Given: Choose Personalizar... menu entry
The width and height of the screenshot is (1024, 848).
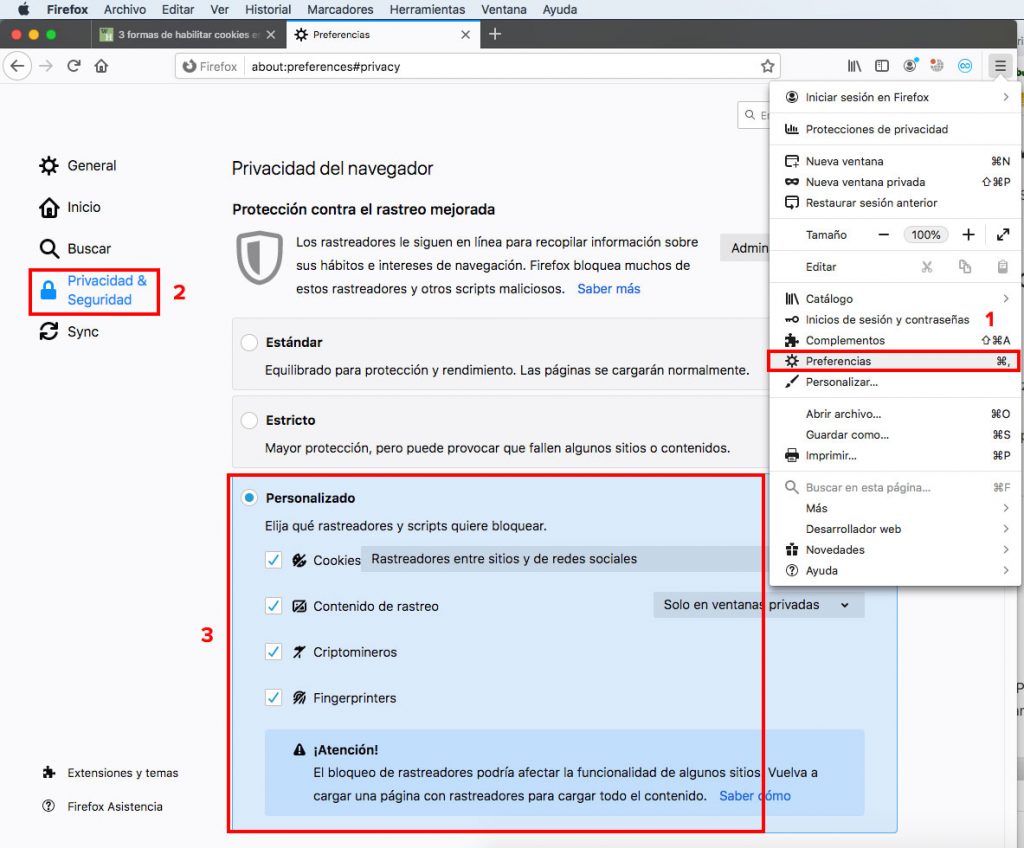Looking at the screenshot, I should (x=895, y=382).
